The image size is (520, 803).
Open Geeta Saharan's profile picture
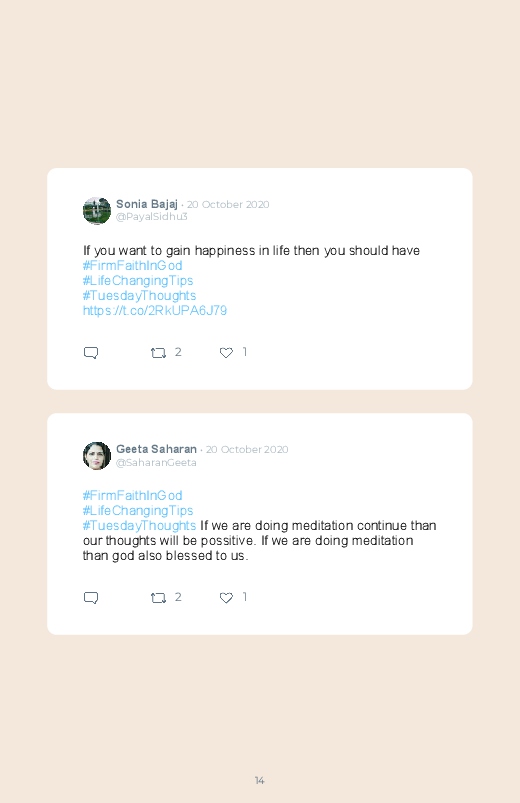(x=97, y=456)
